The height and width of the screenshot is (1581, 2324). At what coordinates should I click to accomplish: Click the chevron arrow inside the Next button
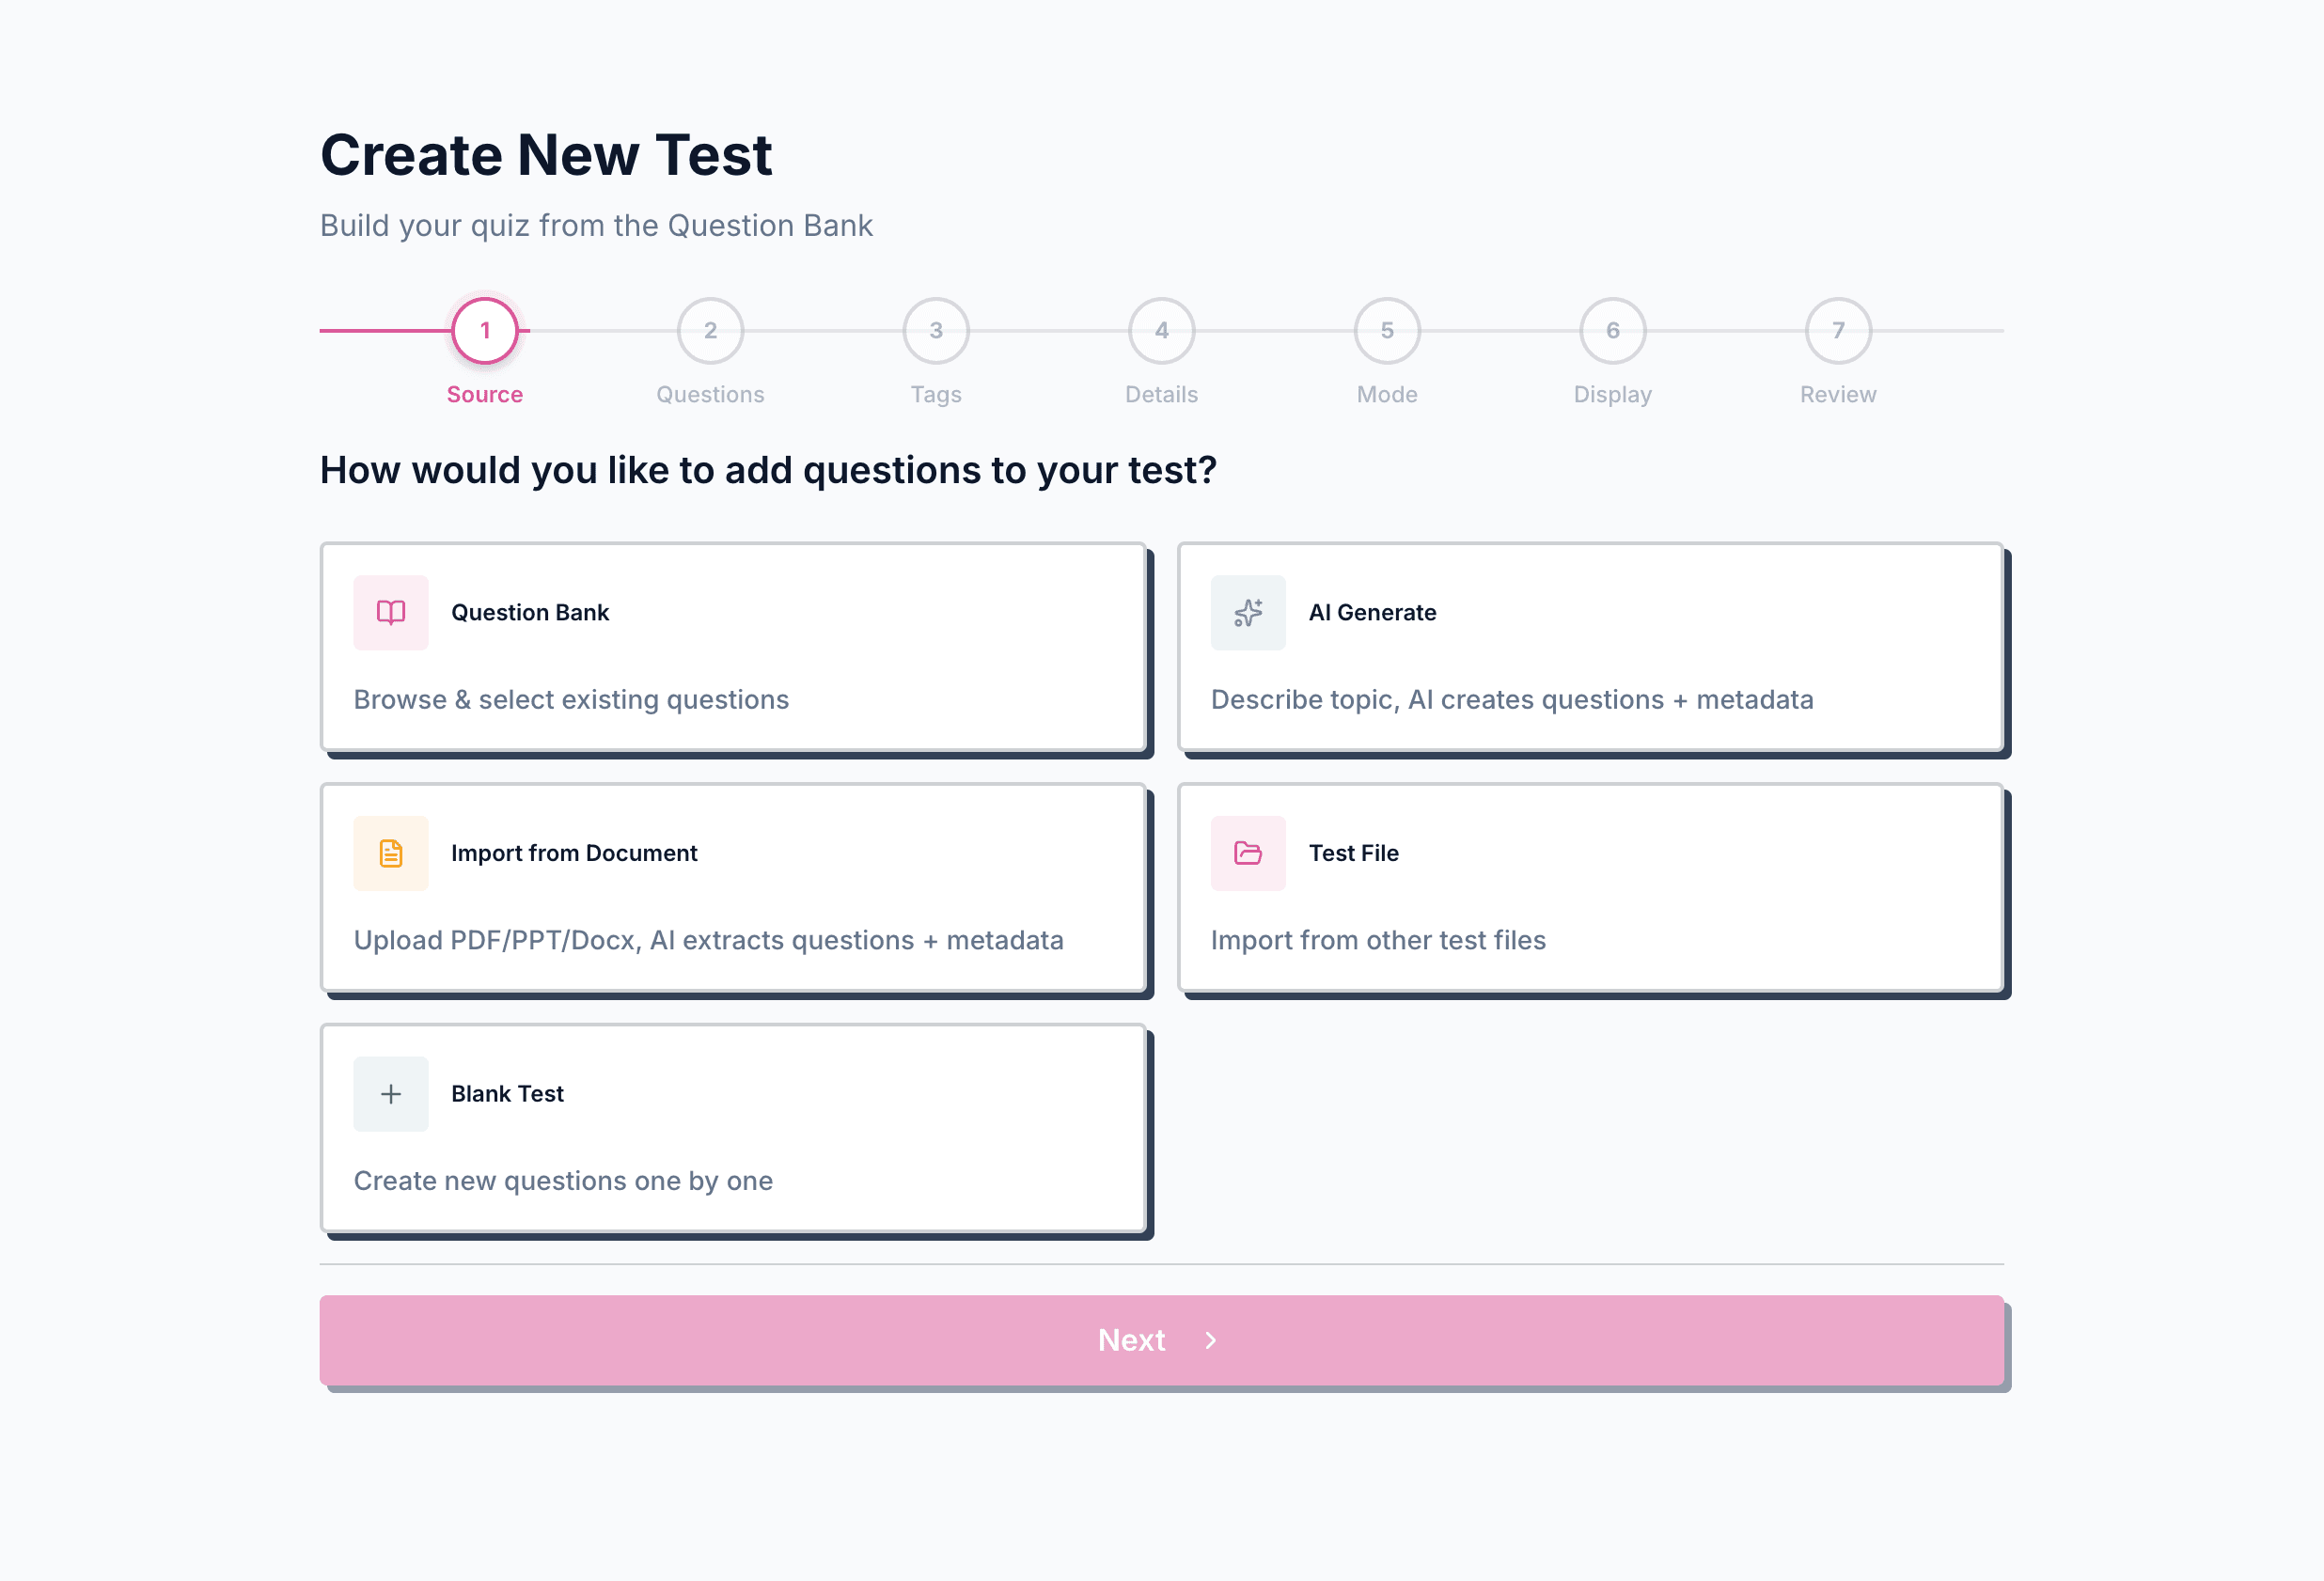(x=1213, y=1340)
